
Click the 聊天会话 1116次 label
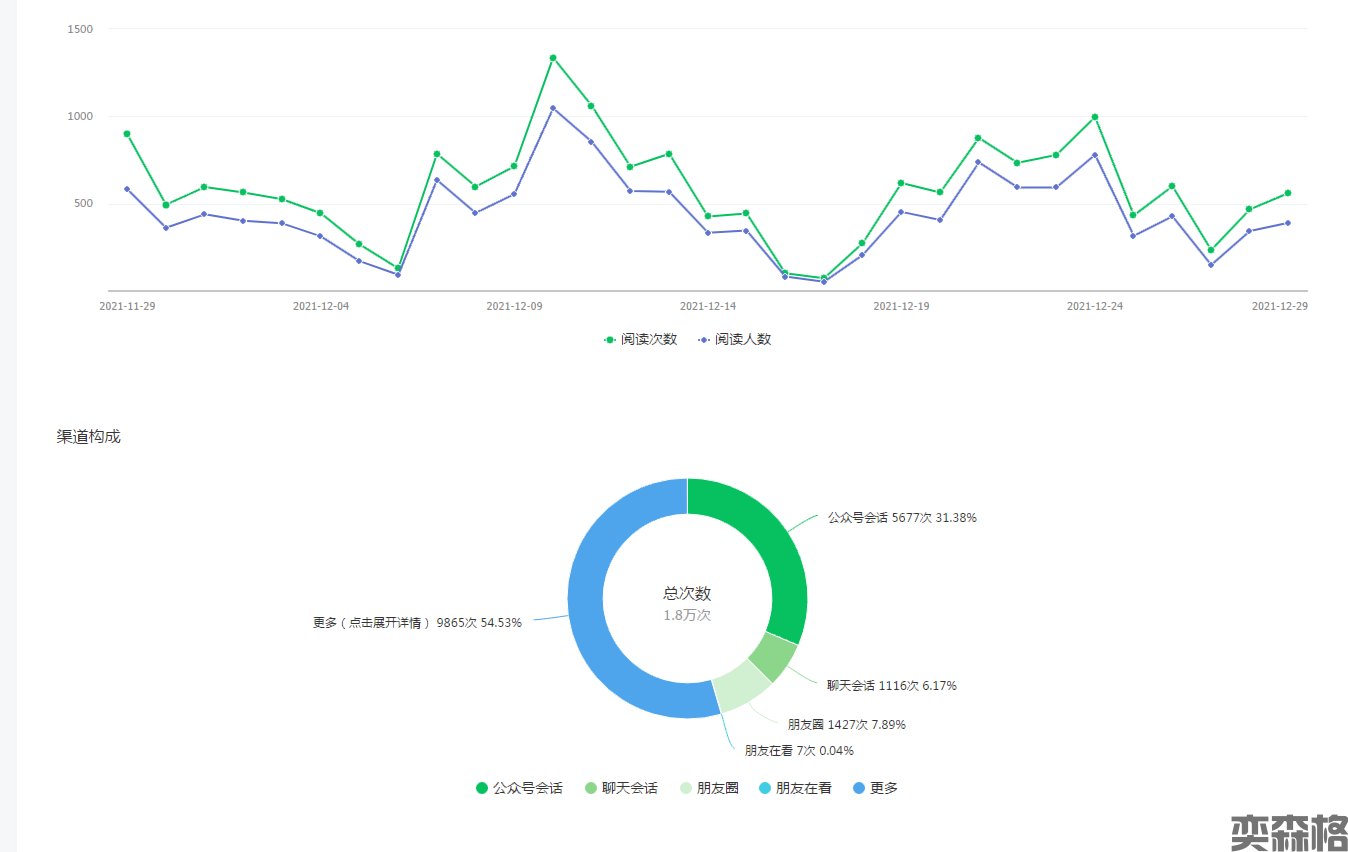pyautogui.click(x=891, y=686)
